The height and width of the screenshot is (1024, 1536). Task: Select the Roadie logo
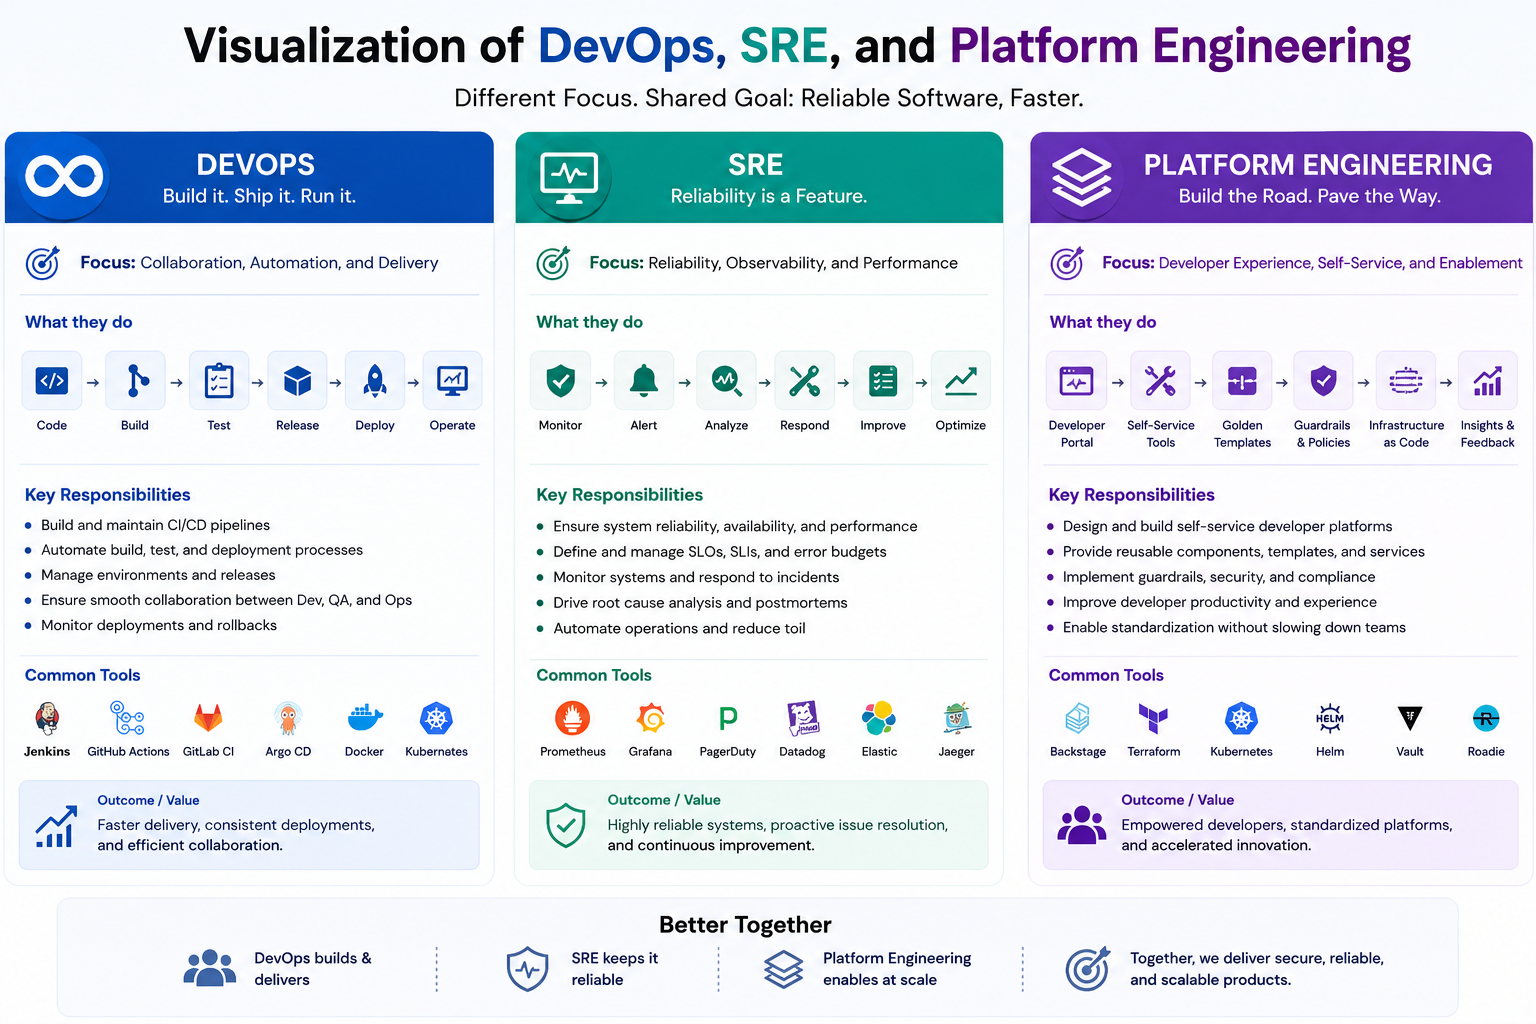click(1486, 718)
